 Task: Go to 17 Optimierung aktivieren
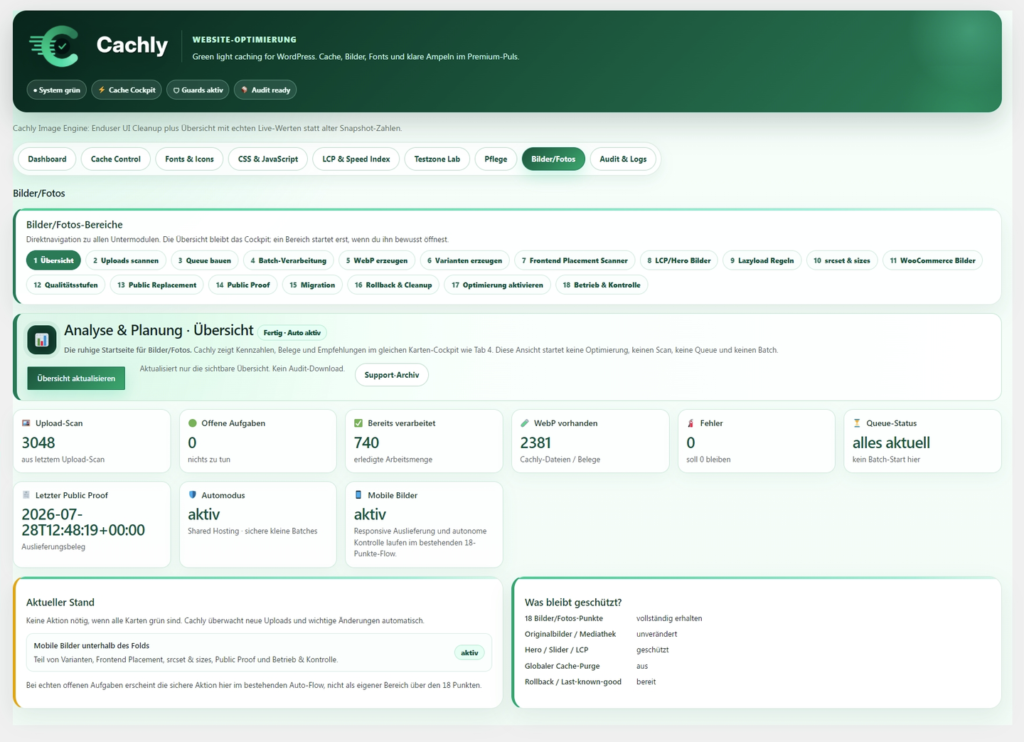(x=497, y=285)
